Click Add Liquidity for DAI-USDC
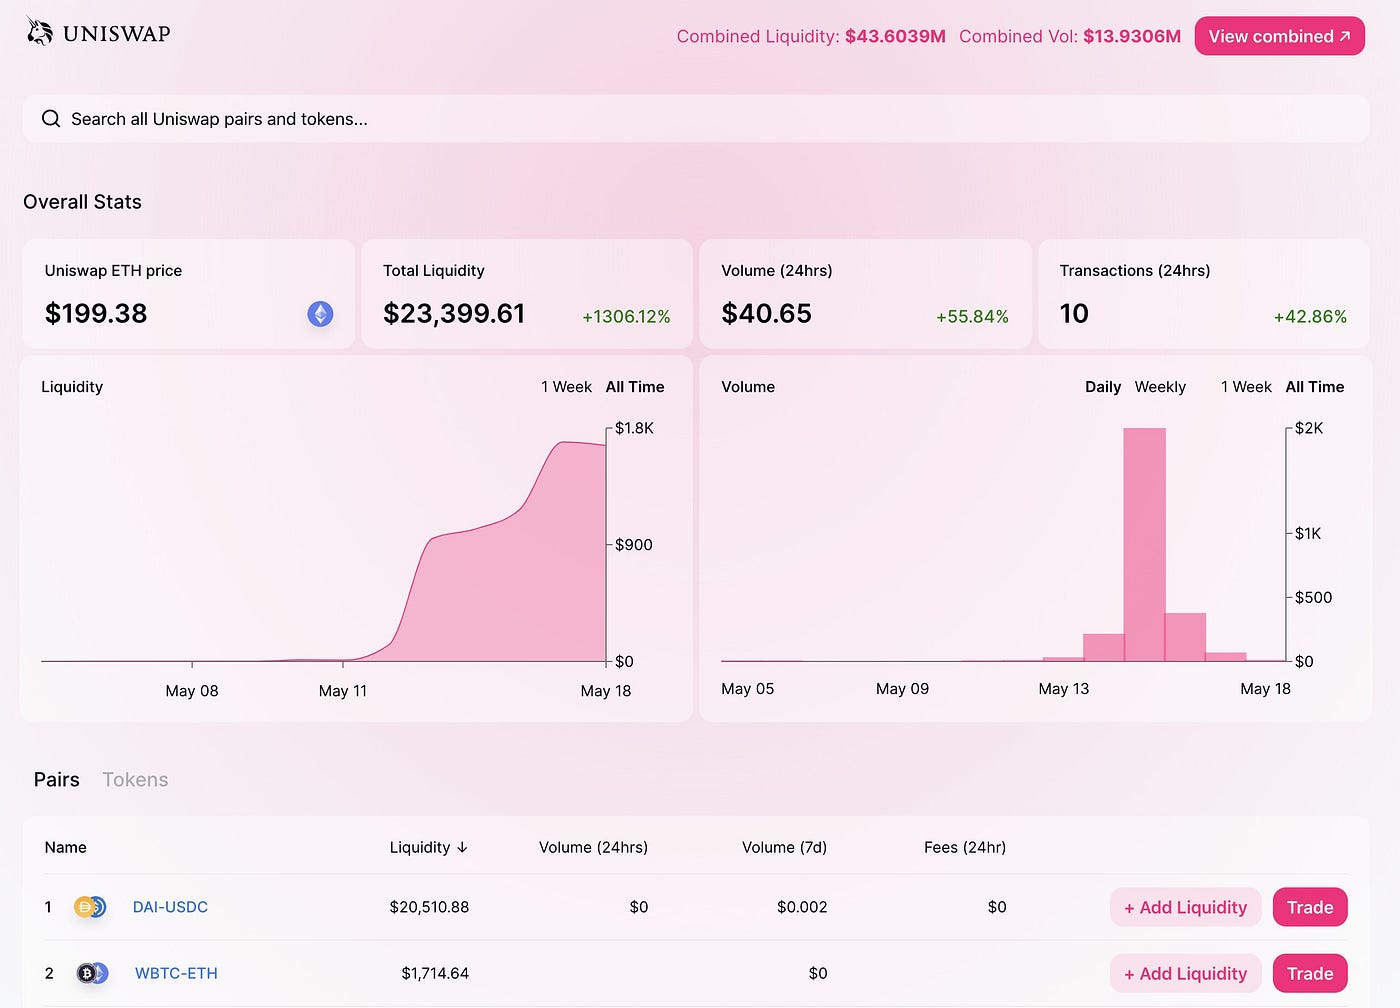The height and width of the screenshot is (1008, 1400). (x=1186, y=907)
